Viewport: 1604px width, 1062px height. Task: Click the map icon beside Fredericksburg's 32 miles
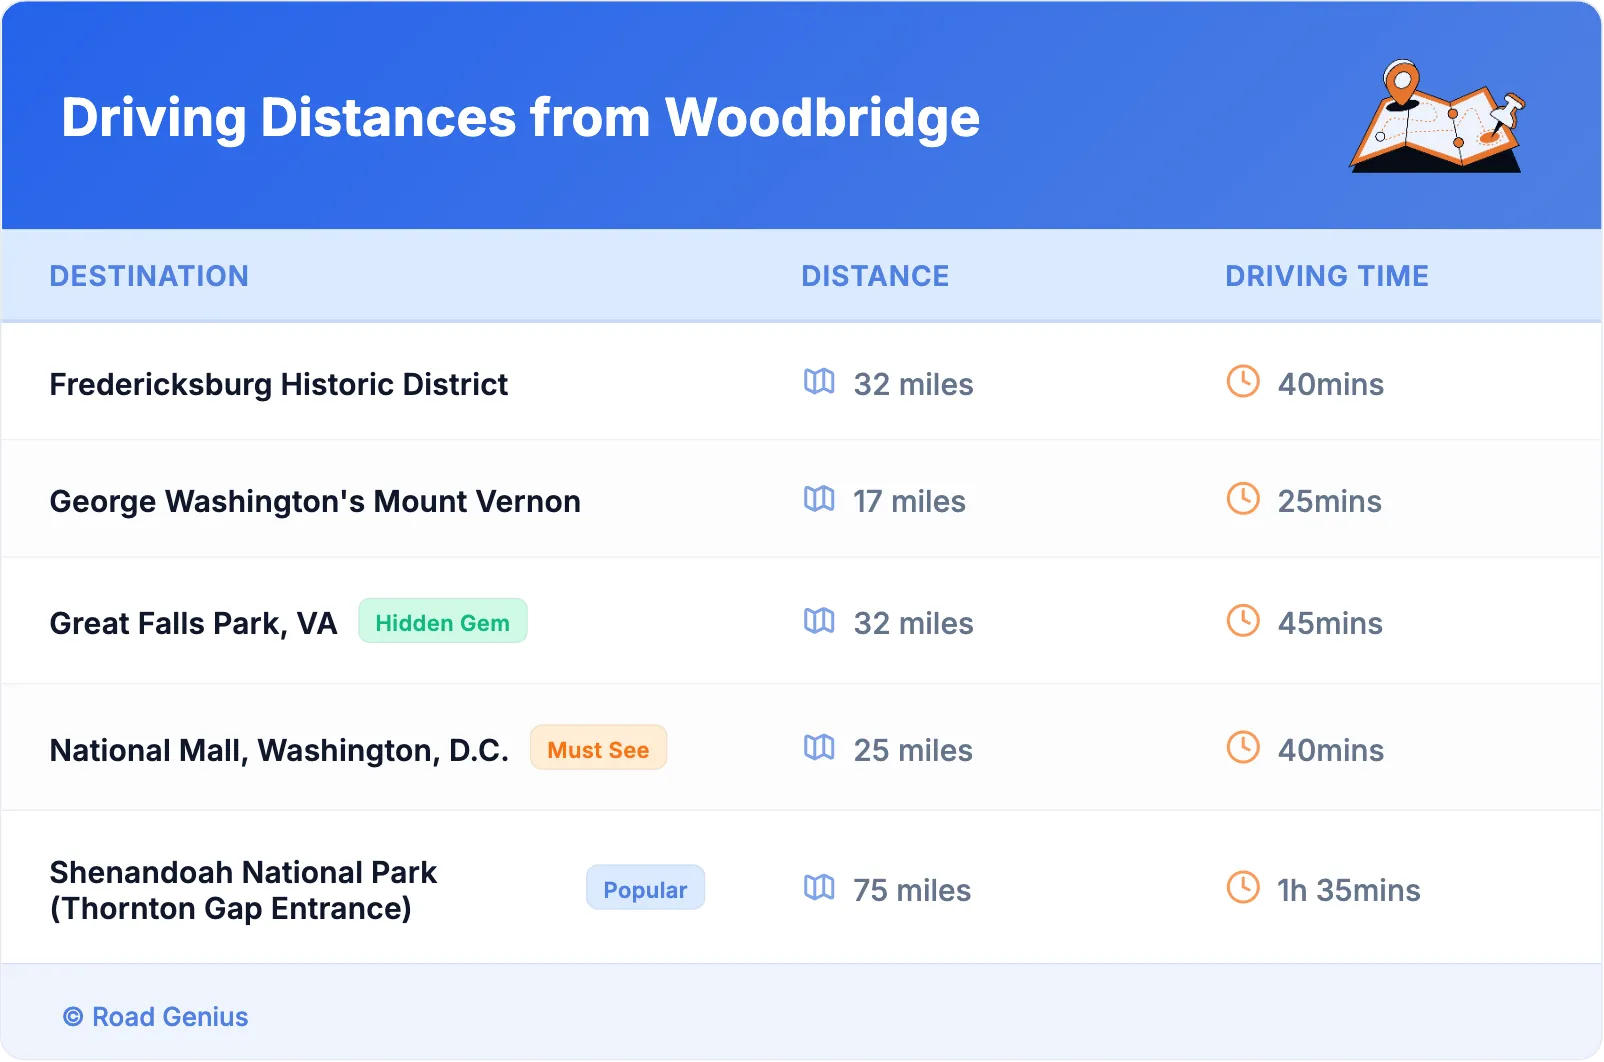click(x=819, y=382)
